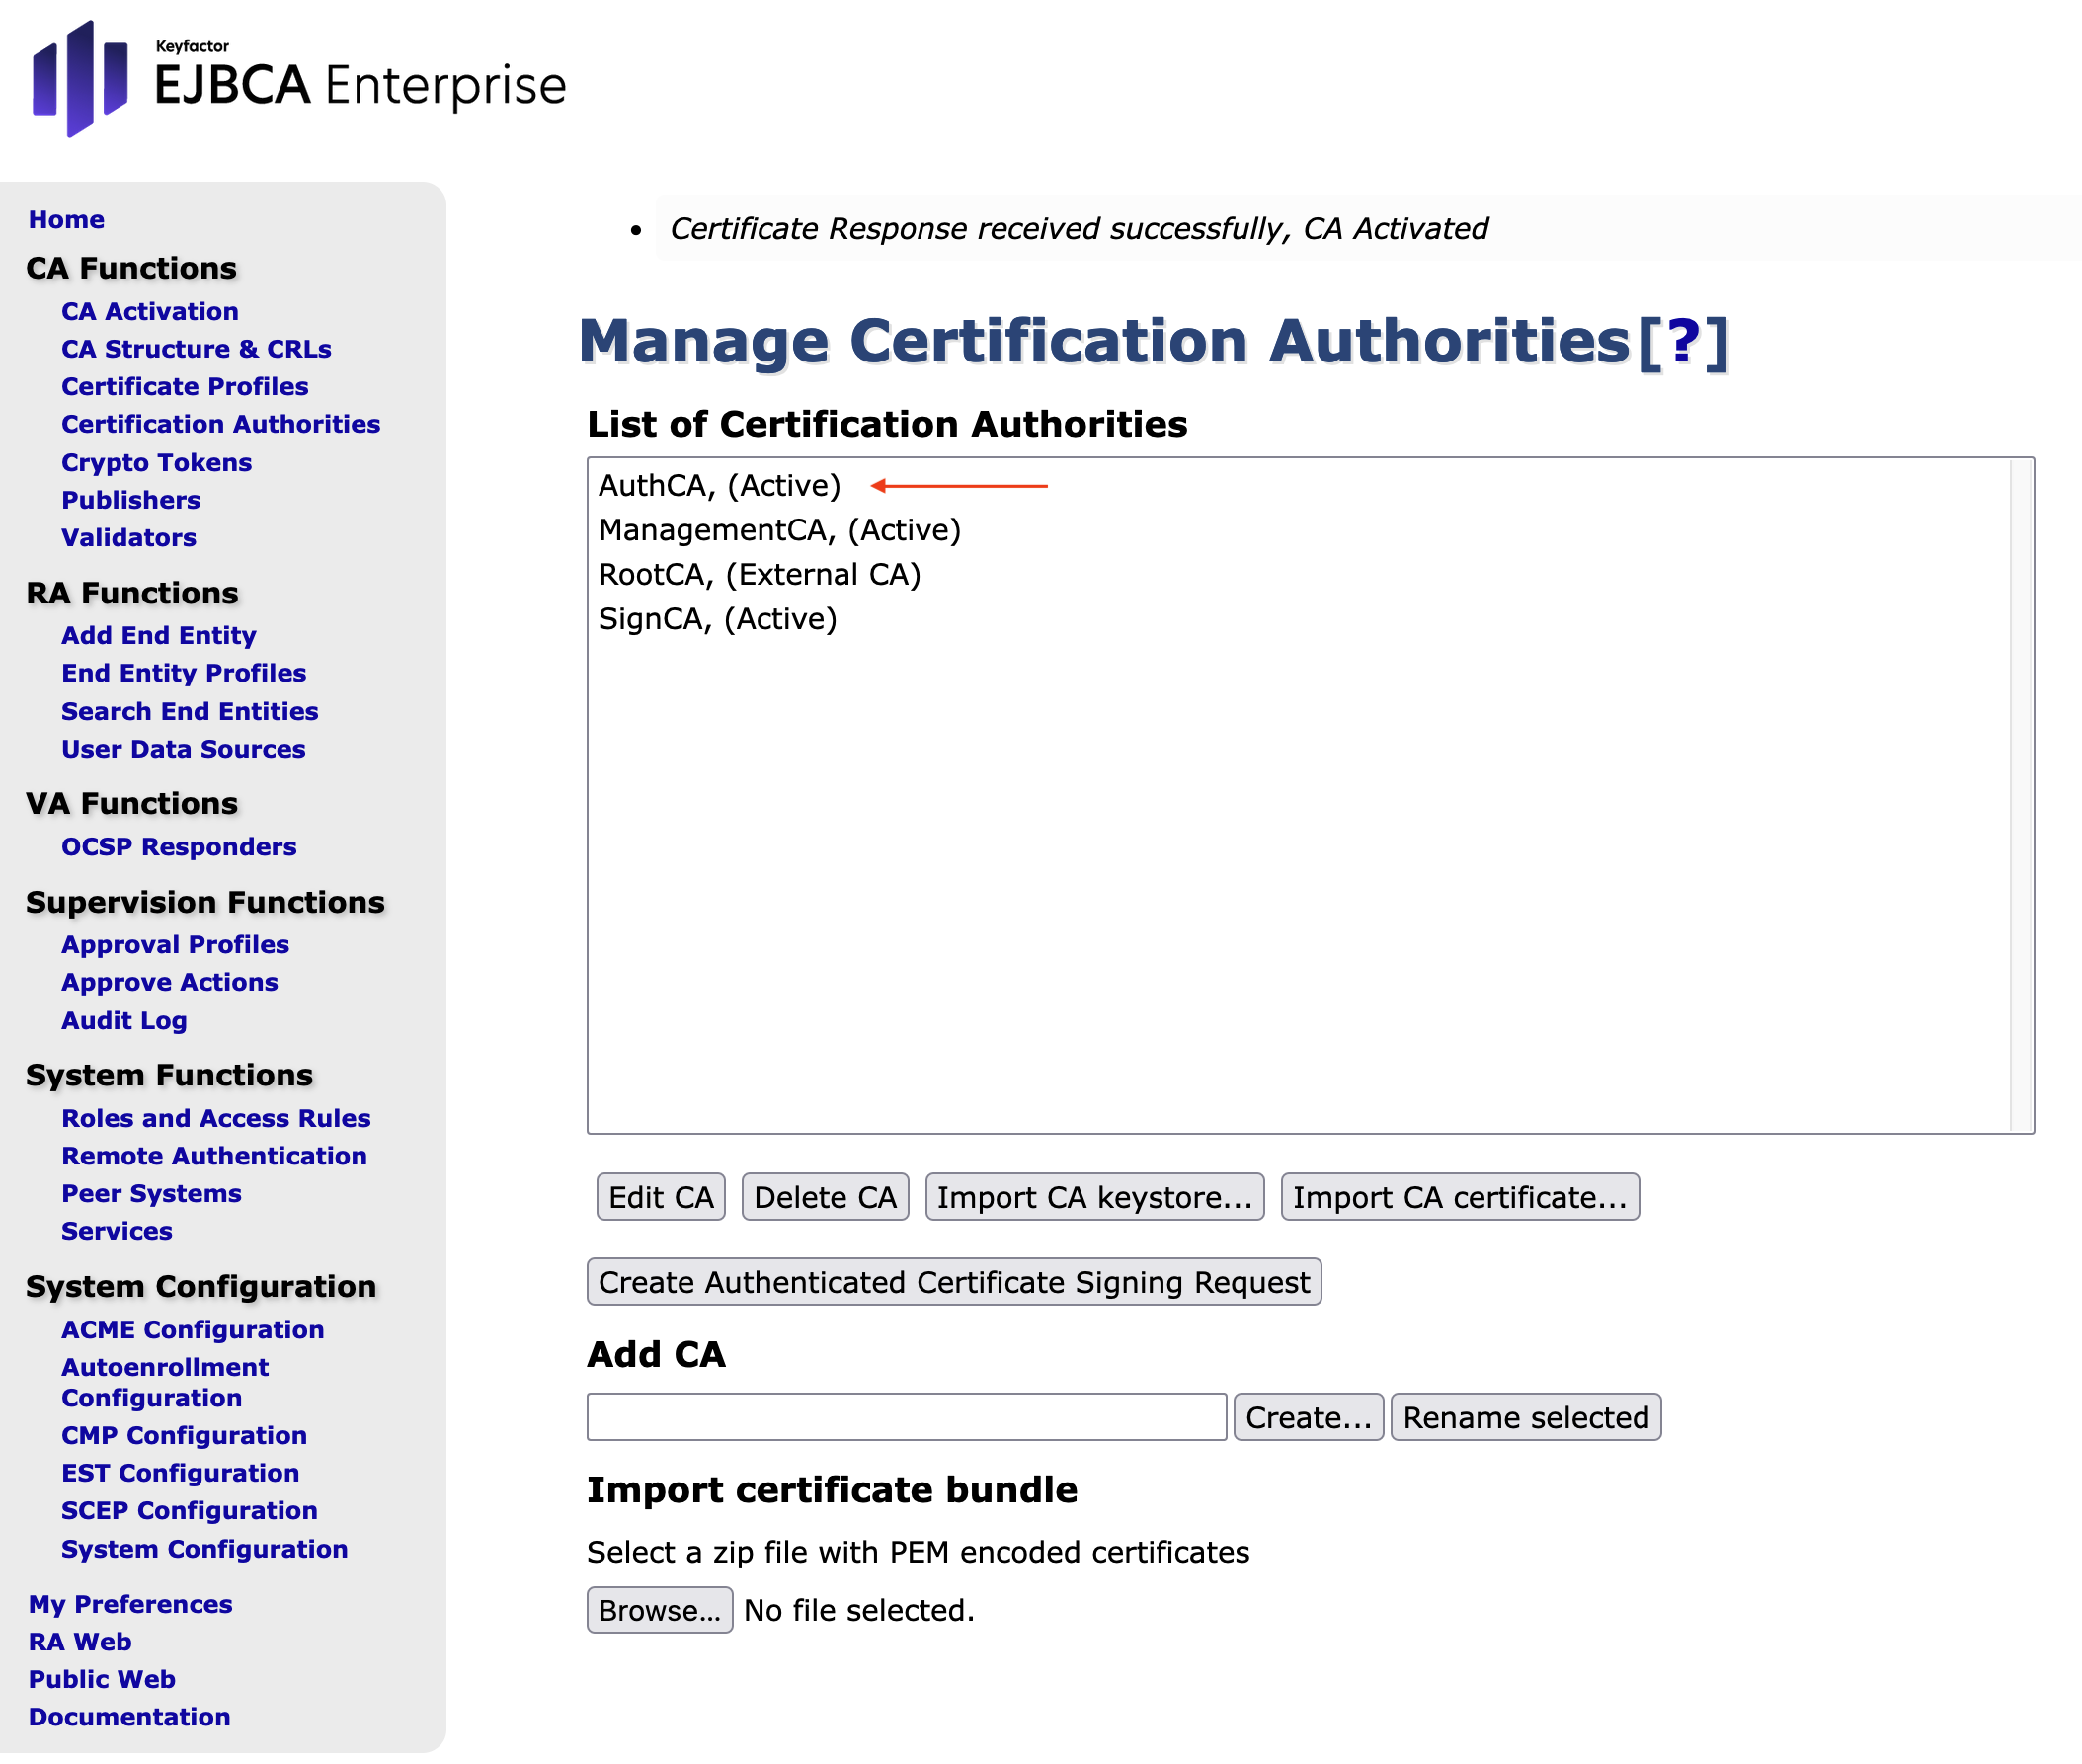Click the Create... button
Screen dimensions: 2082x1764
pos(1308,1418)
